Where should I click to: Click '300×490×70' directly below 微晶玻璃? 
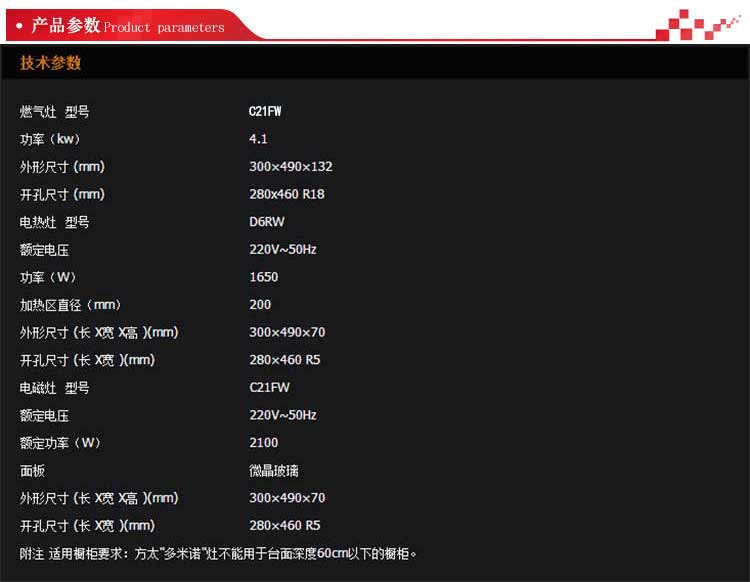[x=287, y=498]
